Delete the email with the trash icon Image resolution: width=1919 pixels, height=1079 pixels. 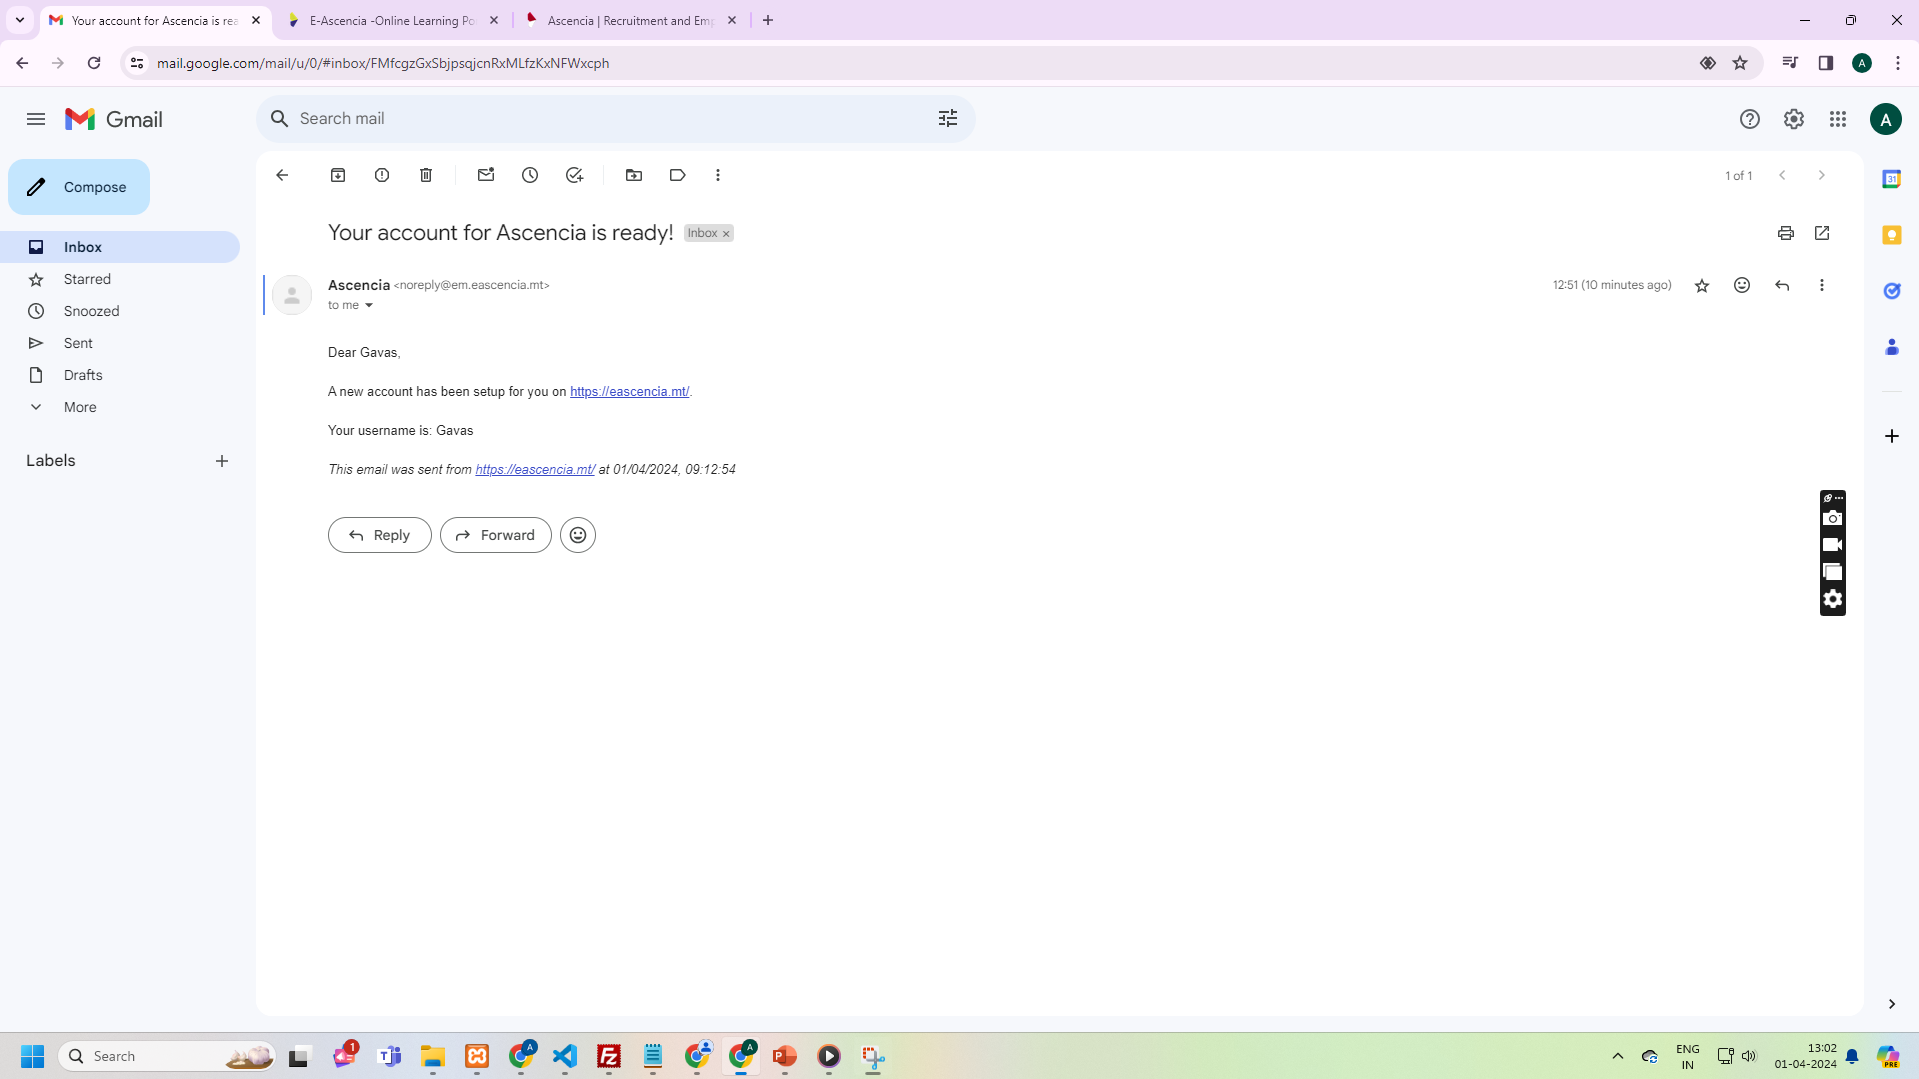point(426,175)
